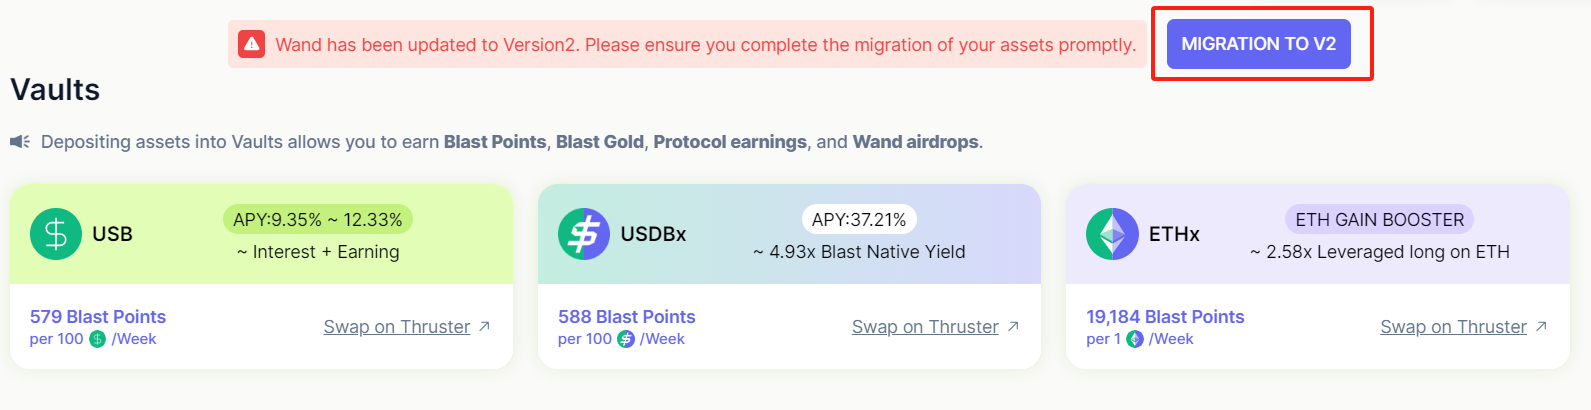The height and width of the screenshot is (410, 1591).
Task: Open Swap on Thruster link for USDBx
Action: pyautogui.click(x=925, y=327)
